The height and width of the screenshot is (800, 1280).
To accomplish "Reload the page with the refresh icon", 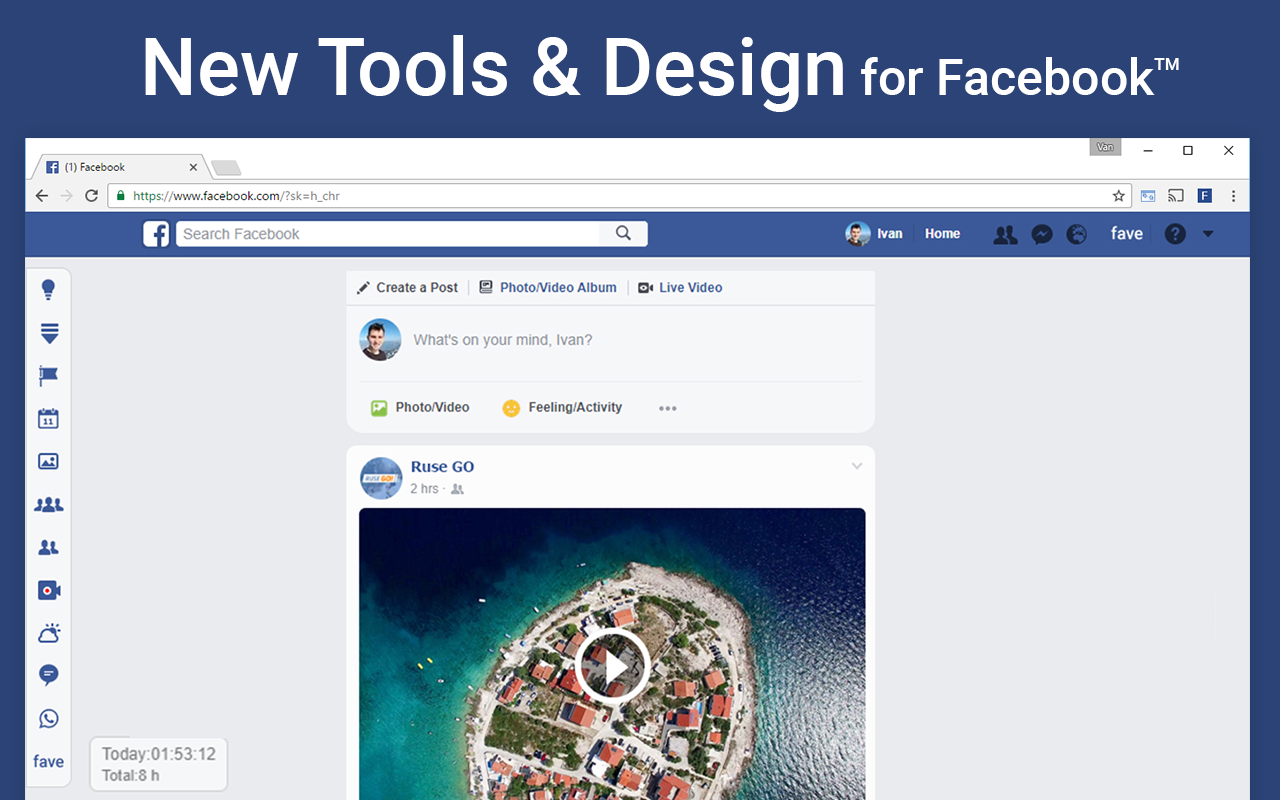I will click(91, 196).
